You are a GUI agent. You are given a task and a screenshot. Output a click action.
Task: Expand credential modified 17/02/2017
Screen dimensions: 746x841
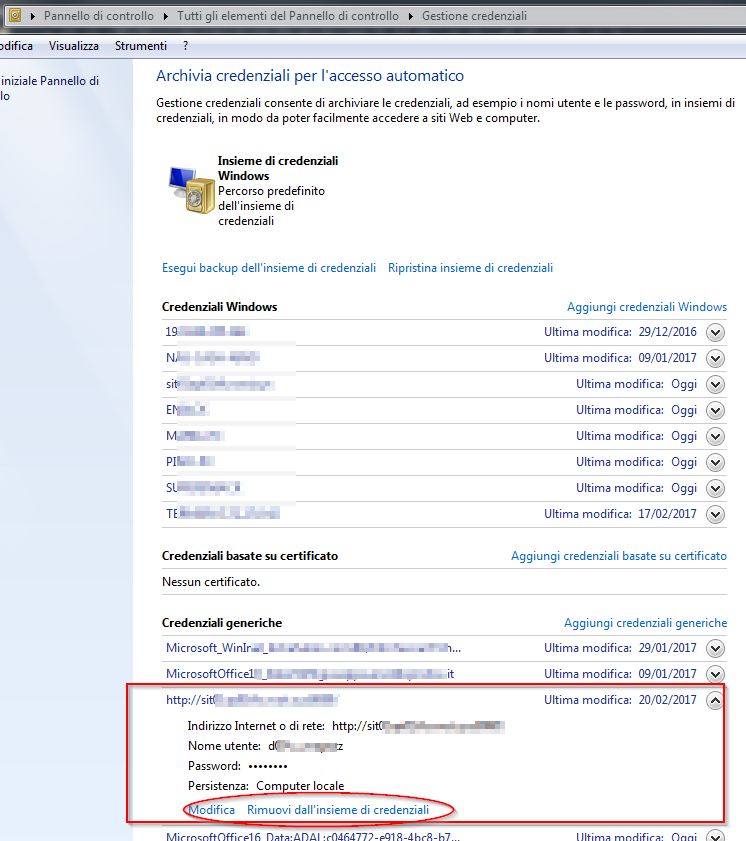click(715, 514)
